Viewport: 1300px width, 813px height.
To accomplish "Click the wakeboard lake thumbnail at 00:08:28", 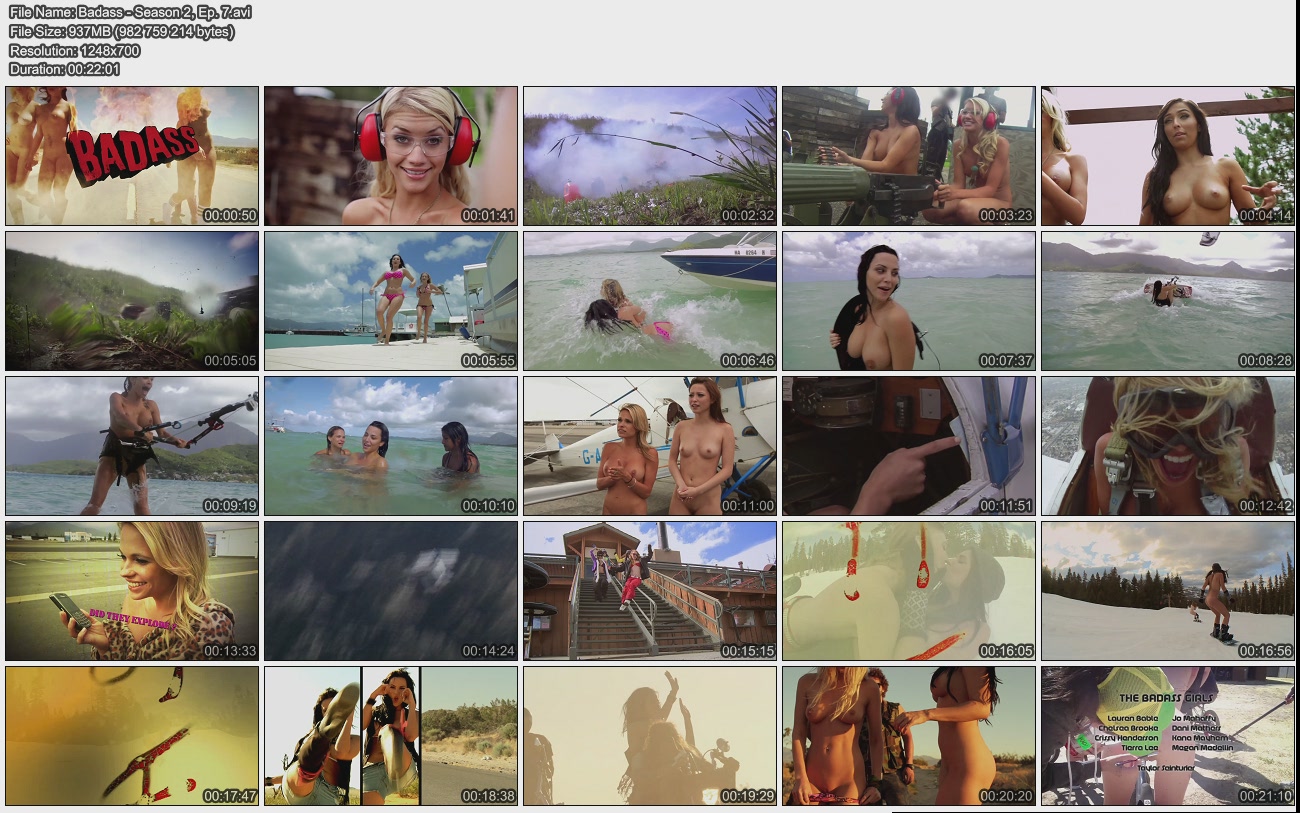I will [1168, 301].
